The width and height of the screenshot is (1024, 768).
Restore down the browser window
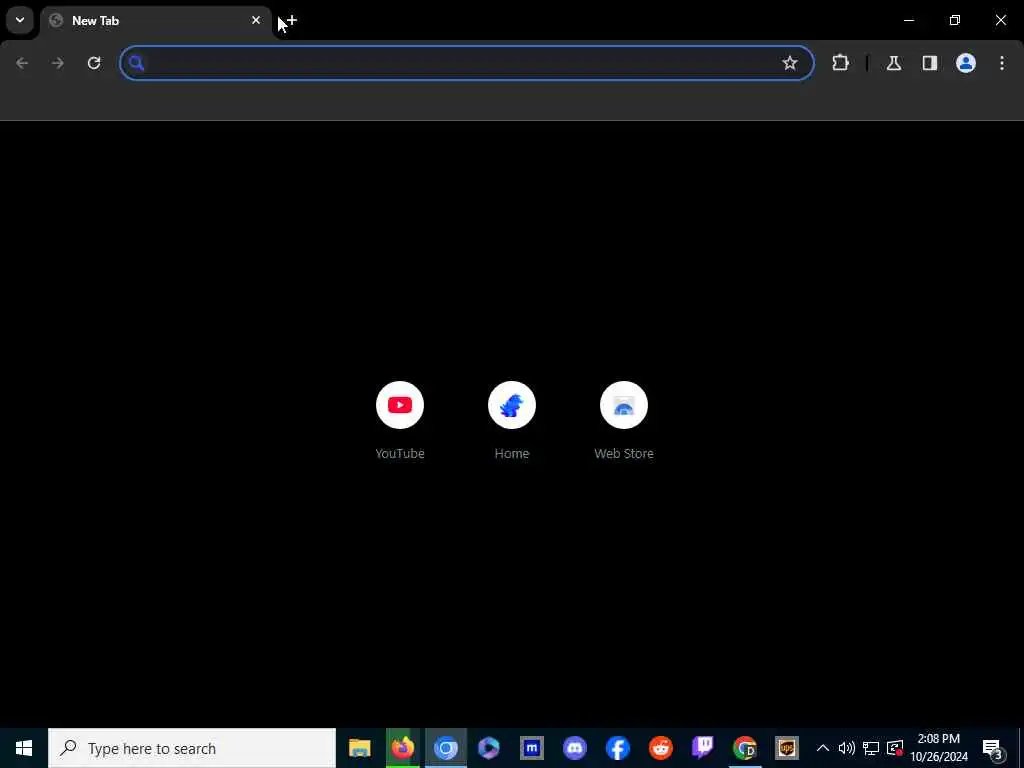pyautogui.click(x=955, y=20)
